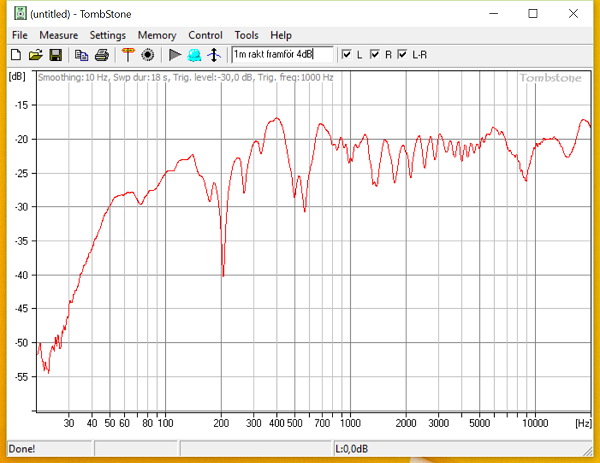This screenshot has height=463, width=600.
Task: Maximize the TombStone window
Action: pyautogui.click(x=533, y=14)
